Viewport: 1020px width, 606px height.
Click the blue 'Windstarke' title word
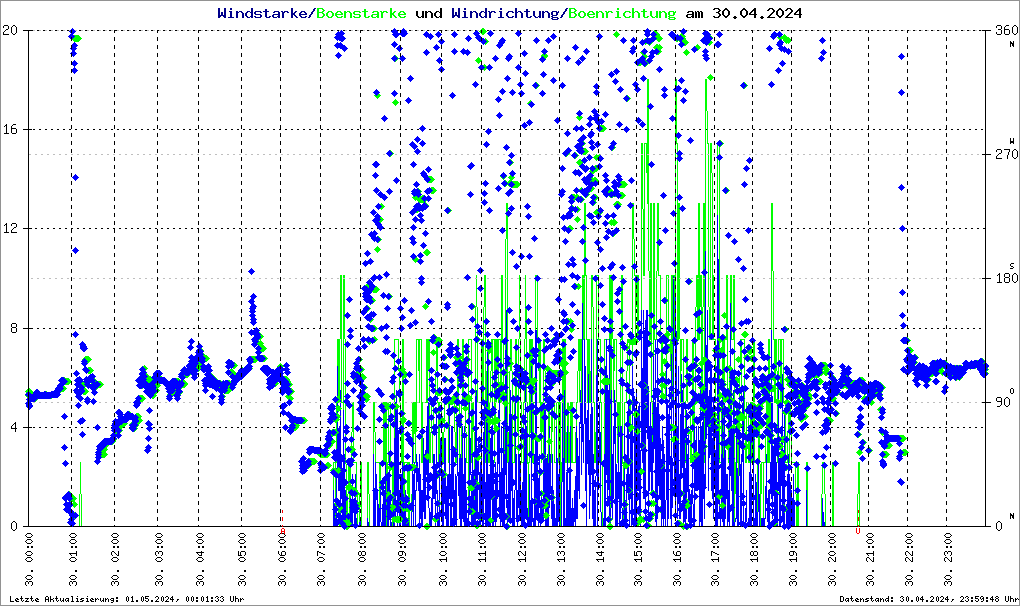[262, 13]
